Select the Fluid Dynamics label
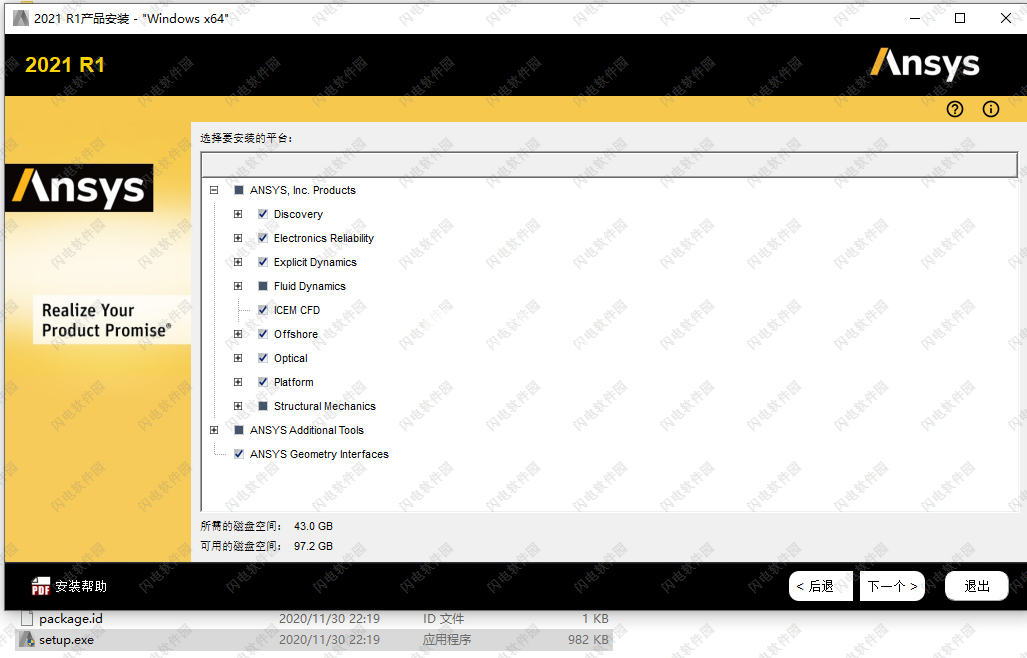The width and height of the screenshot is (1027, 658). (x=310, y=286)
